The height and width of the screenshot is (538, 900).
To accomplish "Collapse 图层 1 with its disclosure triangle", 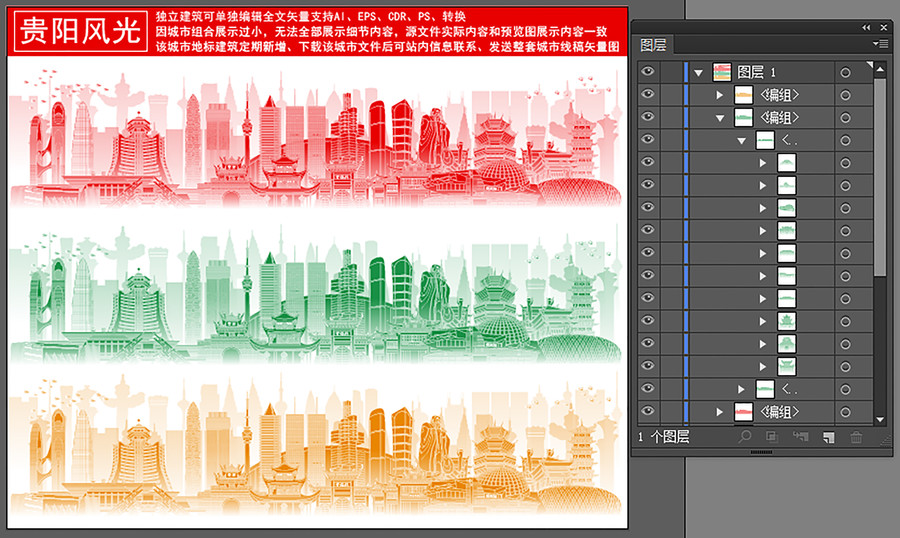I will [699, 73].
